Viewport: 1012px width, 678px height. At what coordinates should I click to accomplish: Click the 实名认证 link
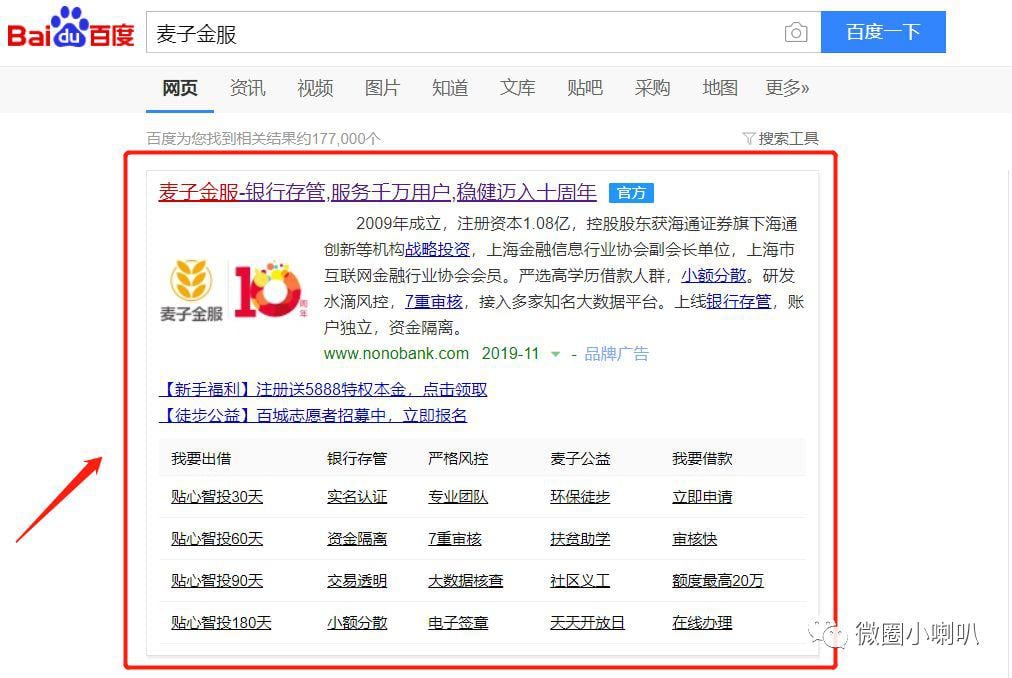coord(357,497)
